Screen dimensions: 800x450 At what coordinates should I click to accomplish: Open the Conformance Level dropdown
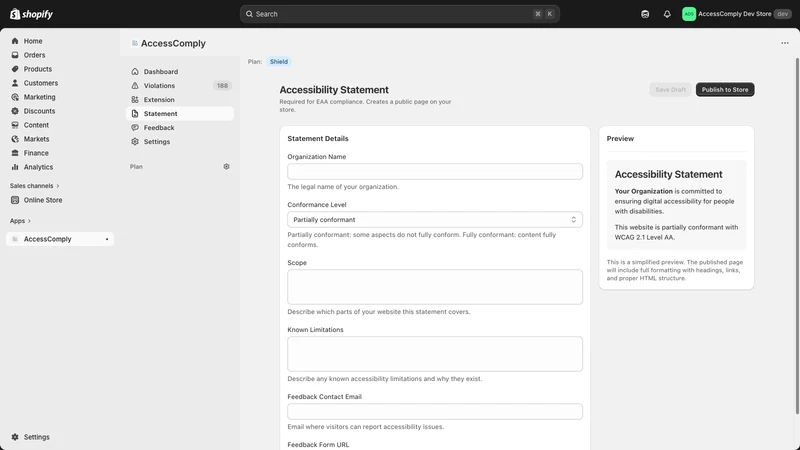point(435,220)
